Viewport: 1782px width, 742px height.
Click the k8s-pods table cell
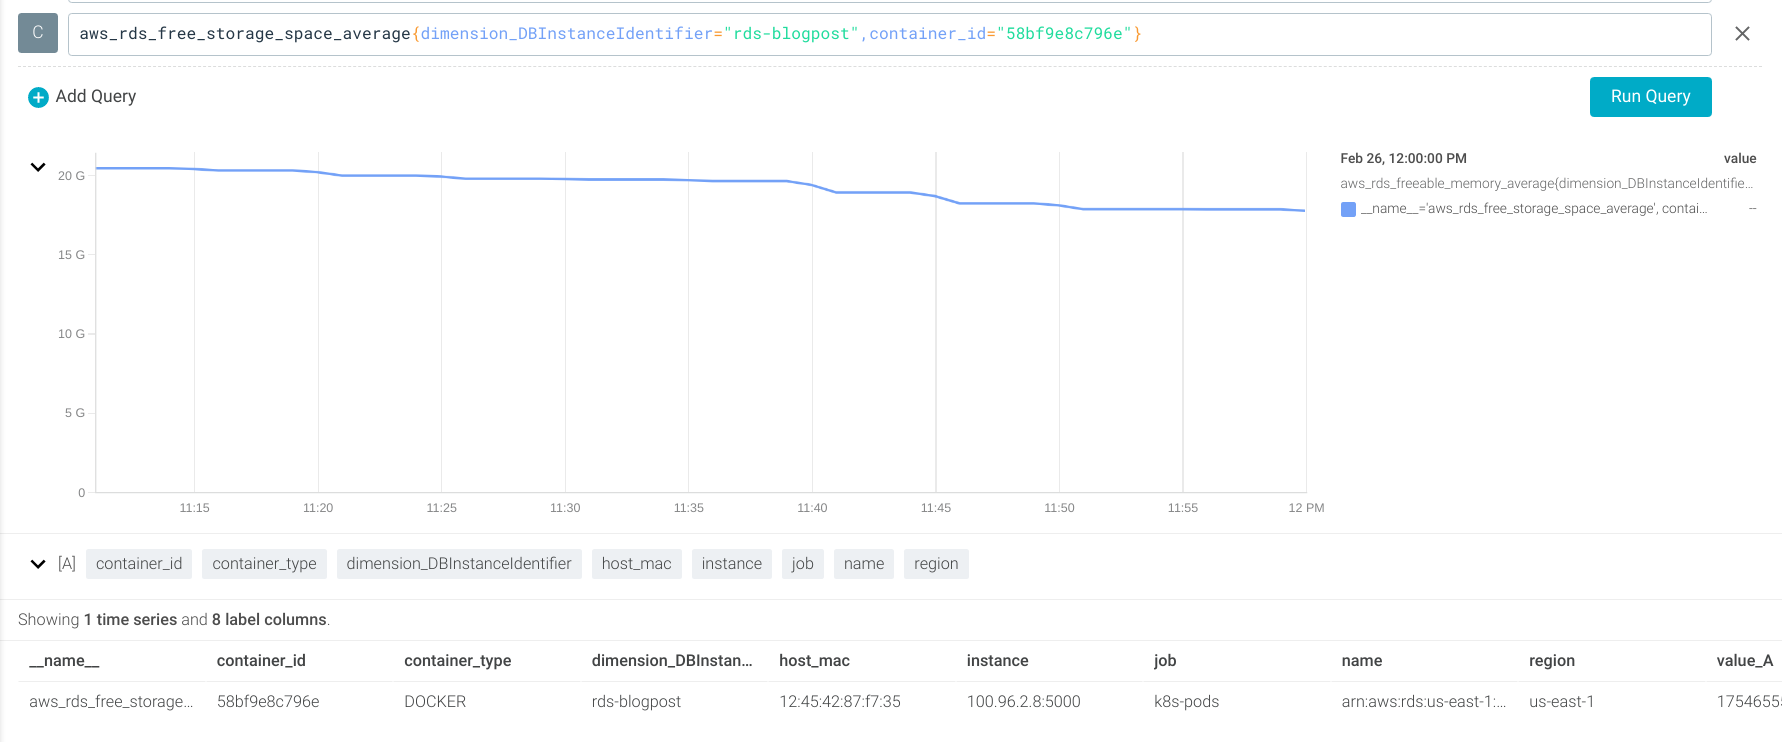coord(1187,702)
